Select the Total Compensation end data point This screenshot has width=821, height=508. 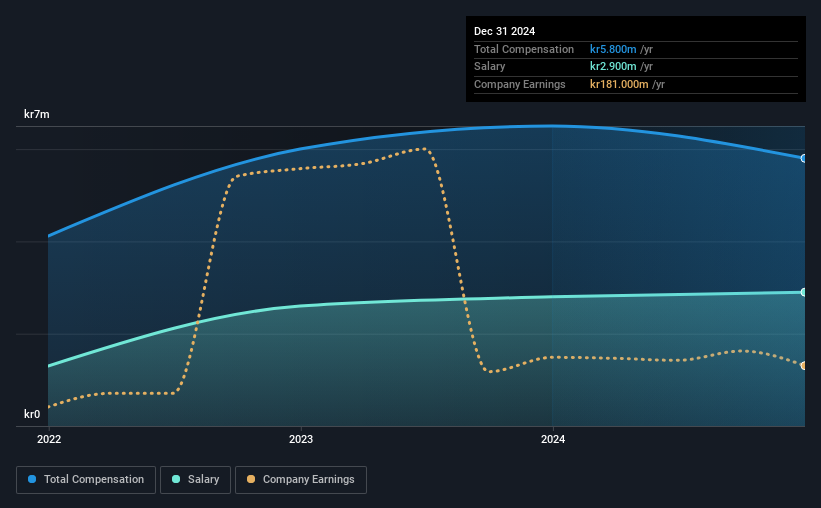(804, 158)
